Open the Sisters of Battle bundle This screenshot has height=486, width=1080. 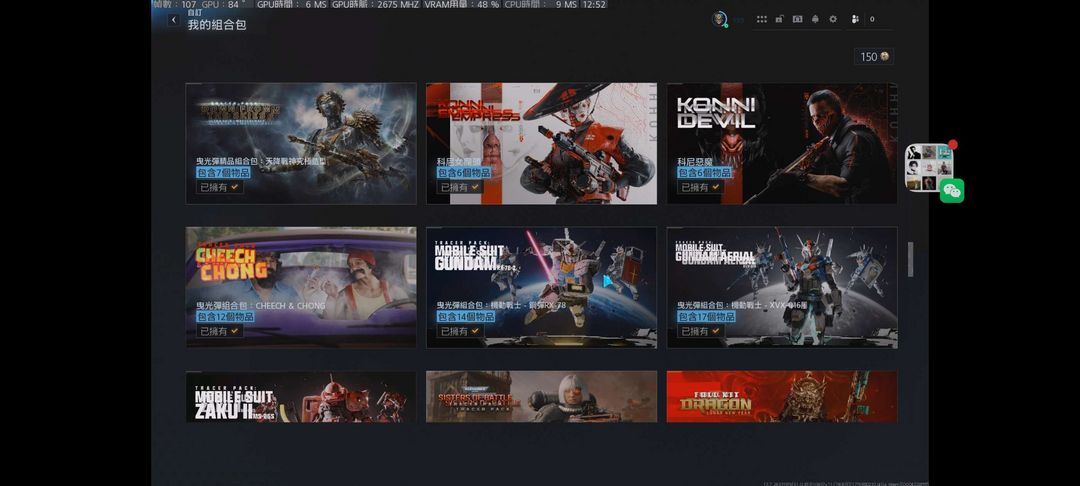pyautogui.click(x=541, y=397)
